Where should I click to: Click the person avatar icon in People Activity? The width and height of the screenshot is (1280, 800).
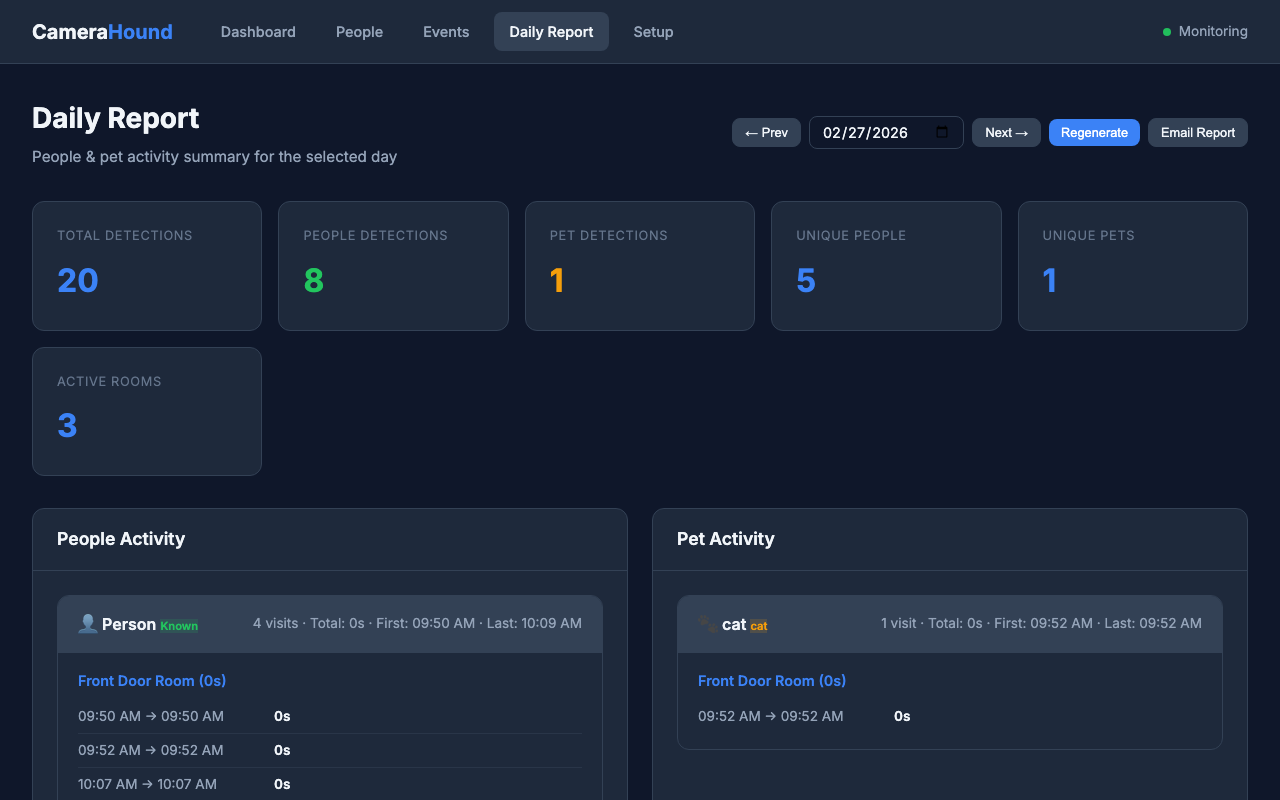pos(87,623)
